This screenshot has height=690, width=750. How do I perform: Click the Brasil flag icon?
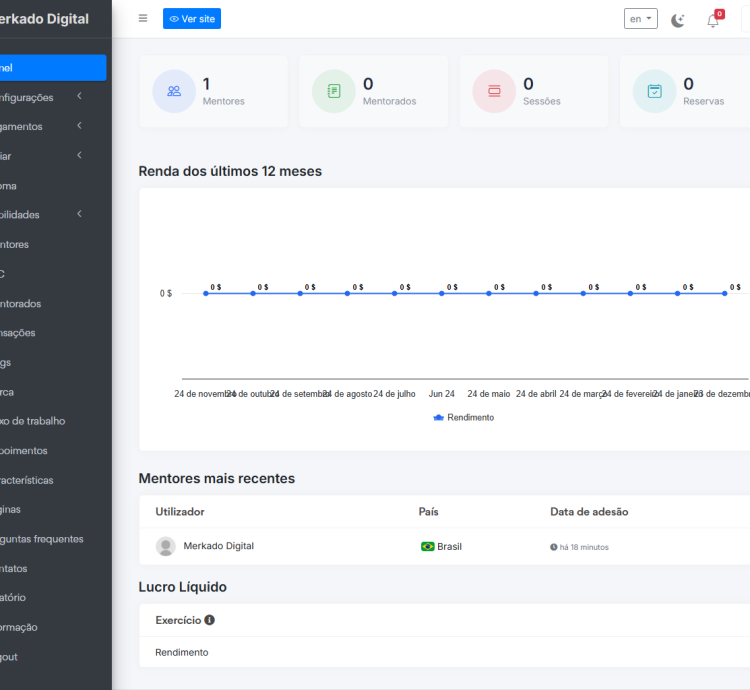coord(428,547)
